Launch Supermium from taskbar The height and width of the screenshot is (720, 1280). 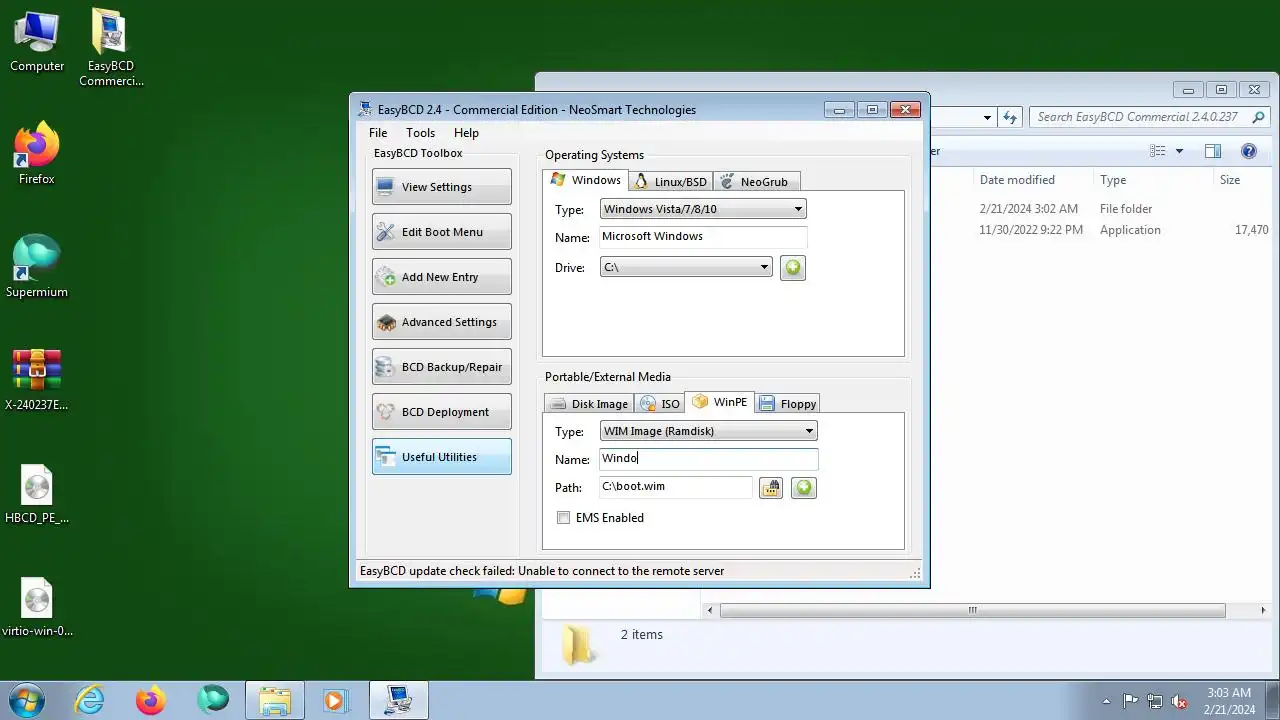[212, 700]
